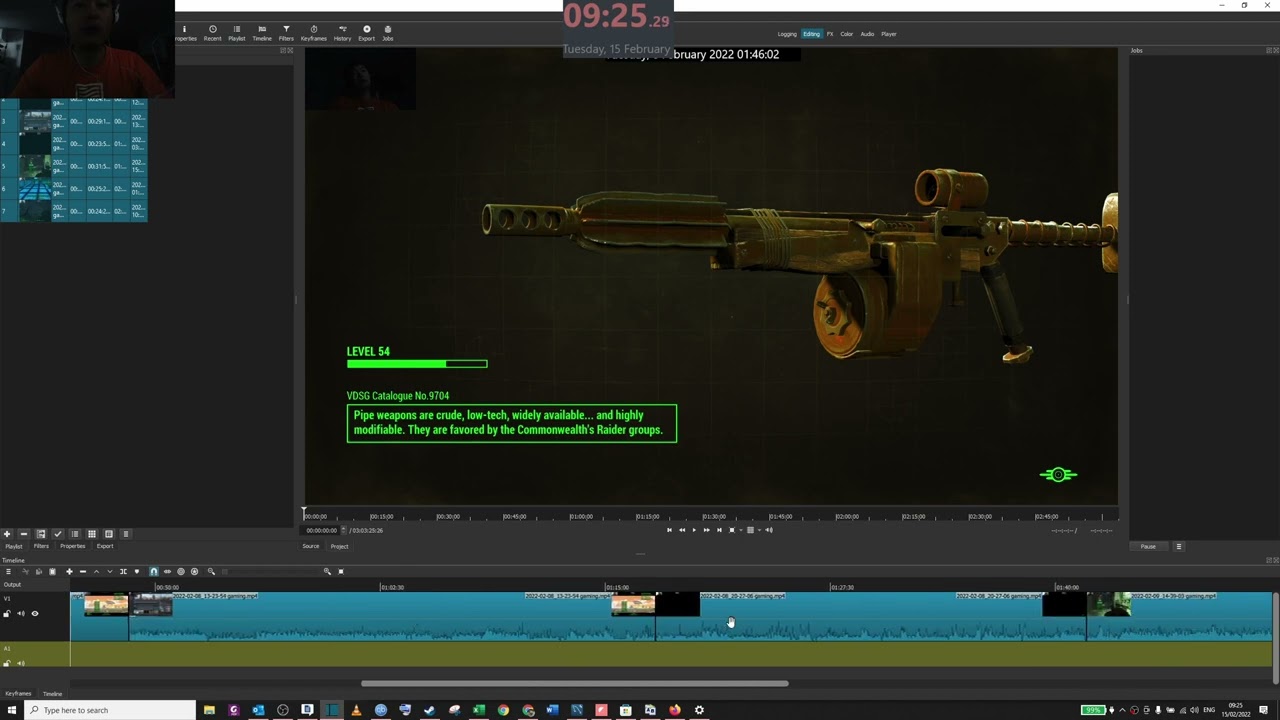Open the playlist hamburger menu
The height and width of the screenshot is (720, 1280).
pyautogui.click(x=126, y=534)
